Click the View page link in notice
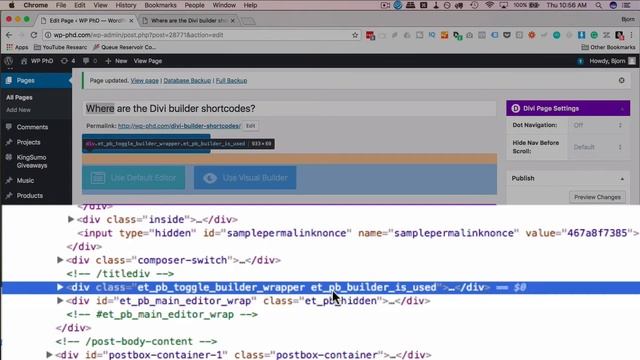 [144, 81]
